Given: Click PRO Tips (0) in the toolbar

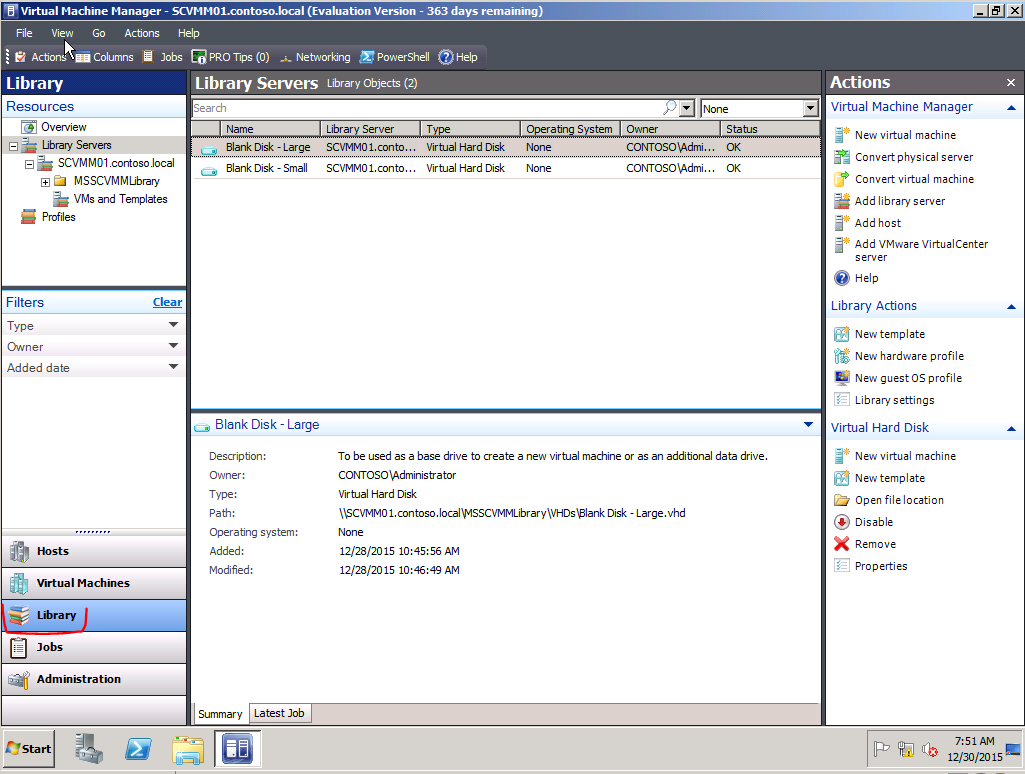Looking at the screenshot, I should 230,57.
